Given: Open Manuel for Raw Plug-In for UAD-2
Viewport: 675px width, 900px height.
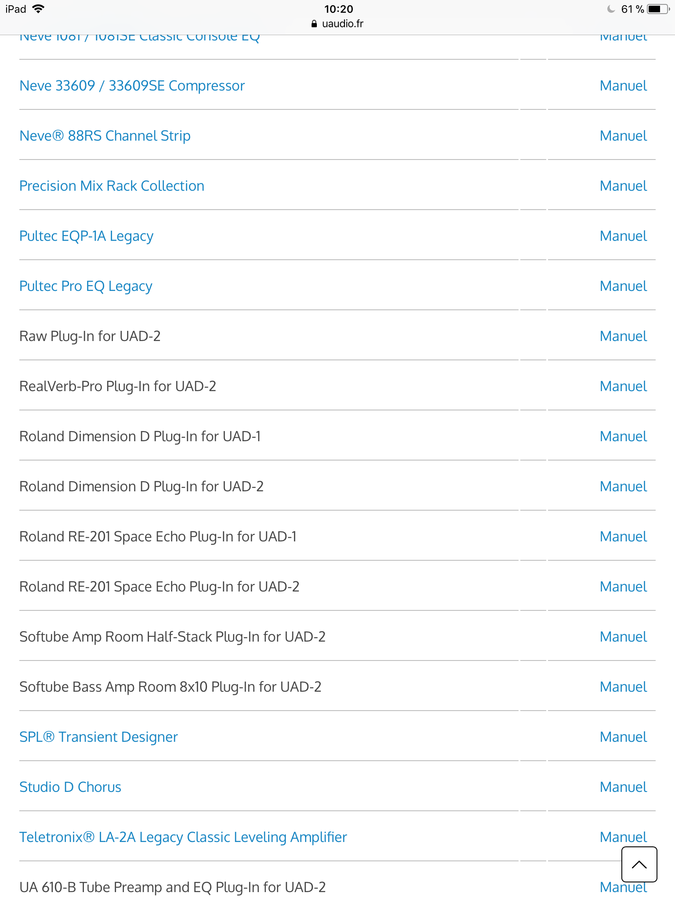Looking at the screenshot, I should pyautogui.click(x=623, y=336).
